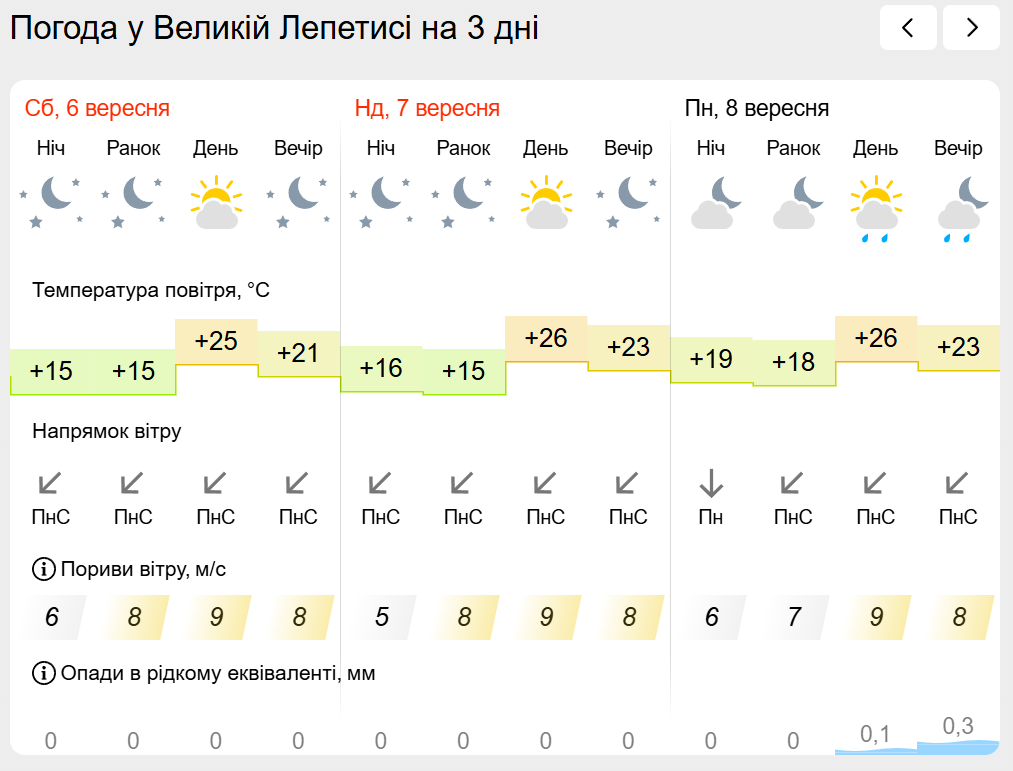Click Monday night north wind arrow

tap(711, 483)
